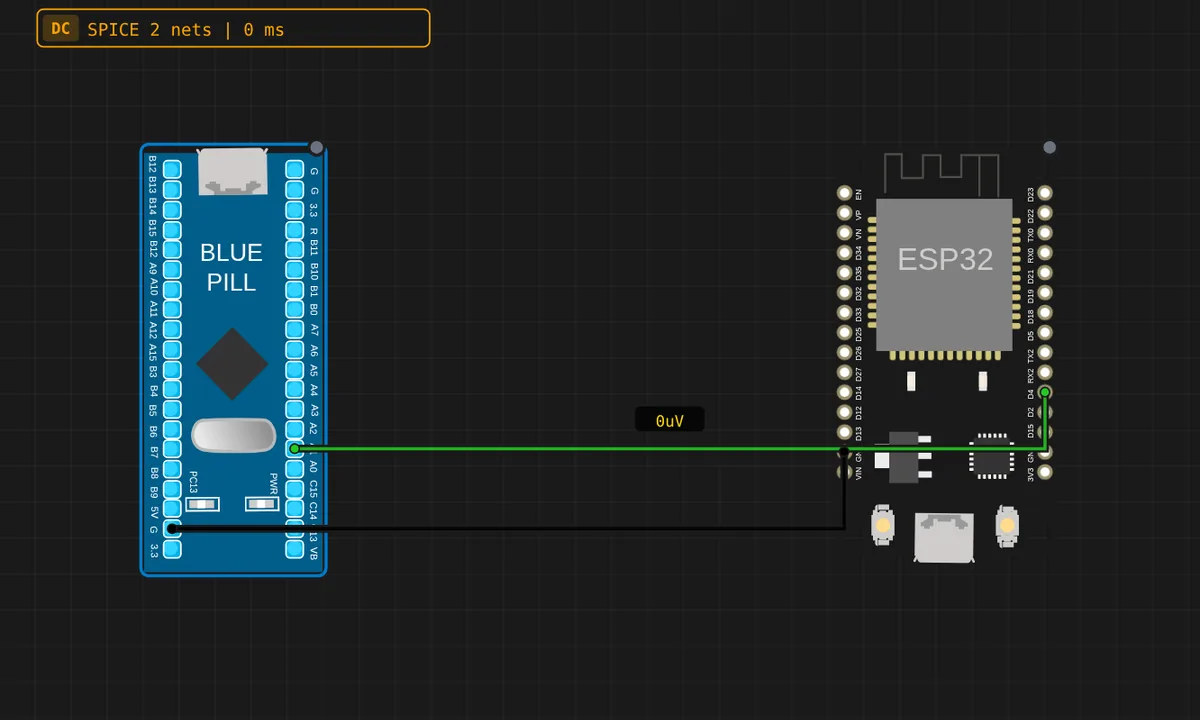Click the Blue Pill R reset pin
Viewport: 1200px width, 720px height.
point(294,229)
